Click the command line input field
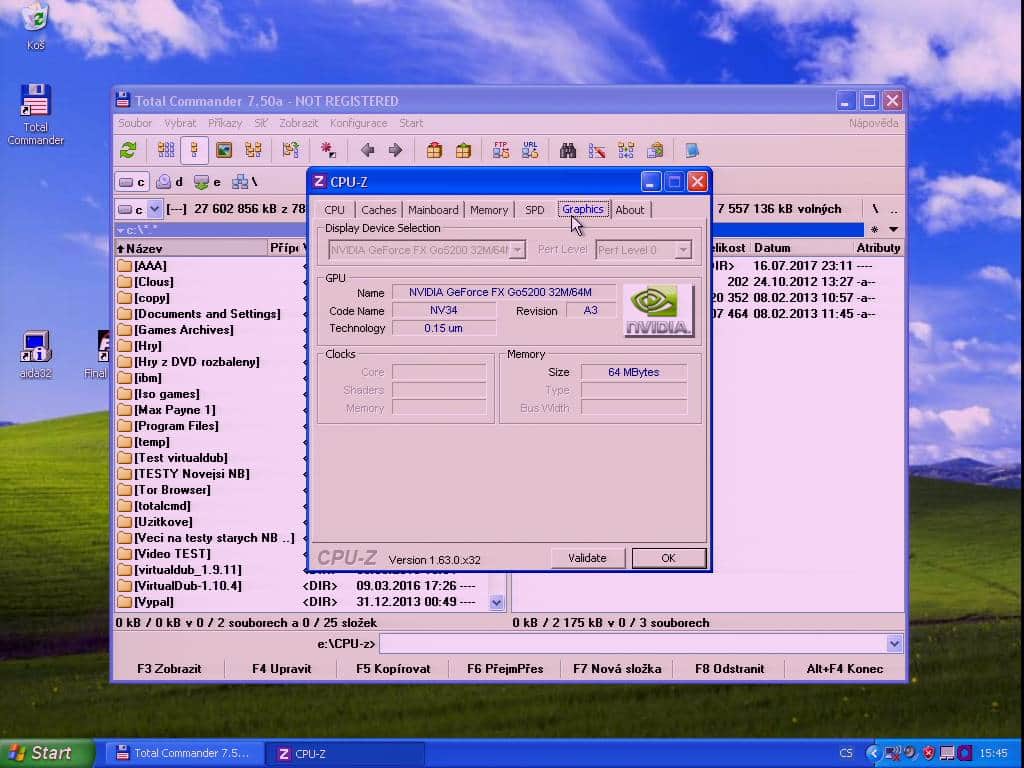The height and width of the screenshot is (768, 1024). point(633,644)
